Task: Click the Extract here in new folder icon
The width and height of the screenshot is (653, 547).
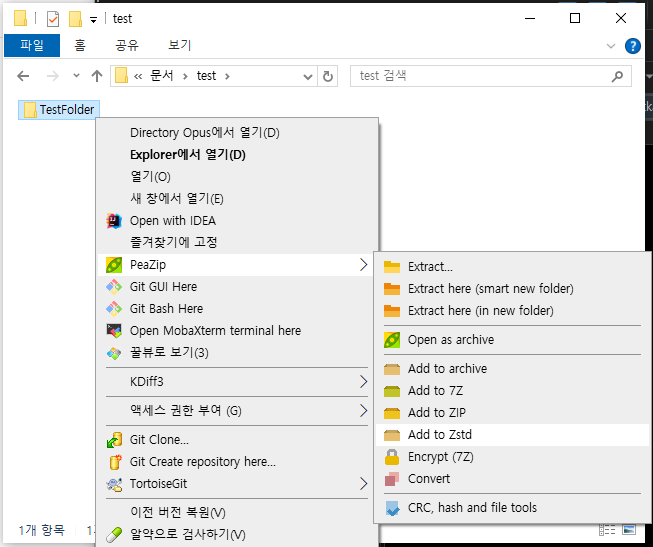Action: (392, 311)
